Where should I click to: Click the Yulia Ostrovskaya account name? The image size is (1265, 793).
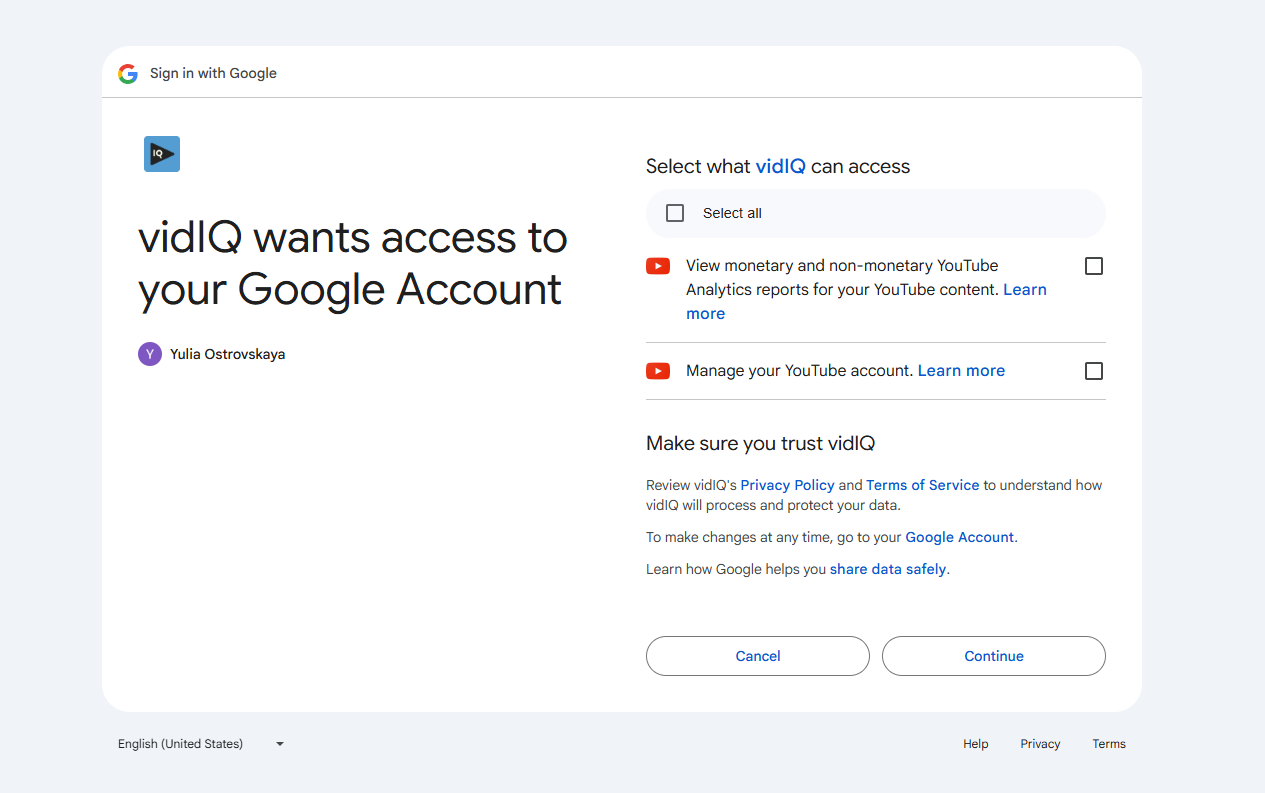click(x=227, y=354)
